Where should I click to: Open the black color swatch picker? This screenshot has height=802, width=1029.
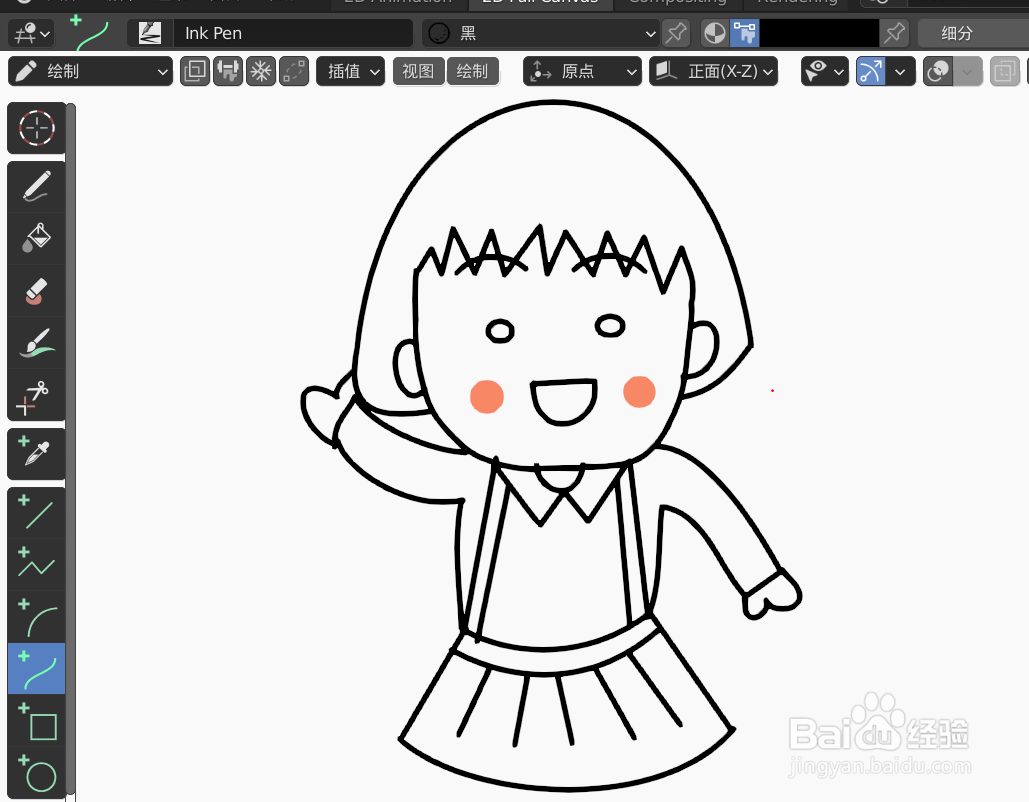click(x=819, y=33)
